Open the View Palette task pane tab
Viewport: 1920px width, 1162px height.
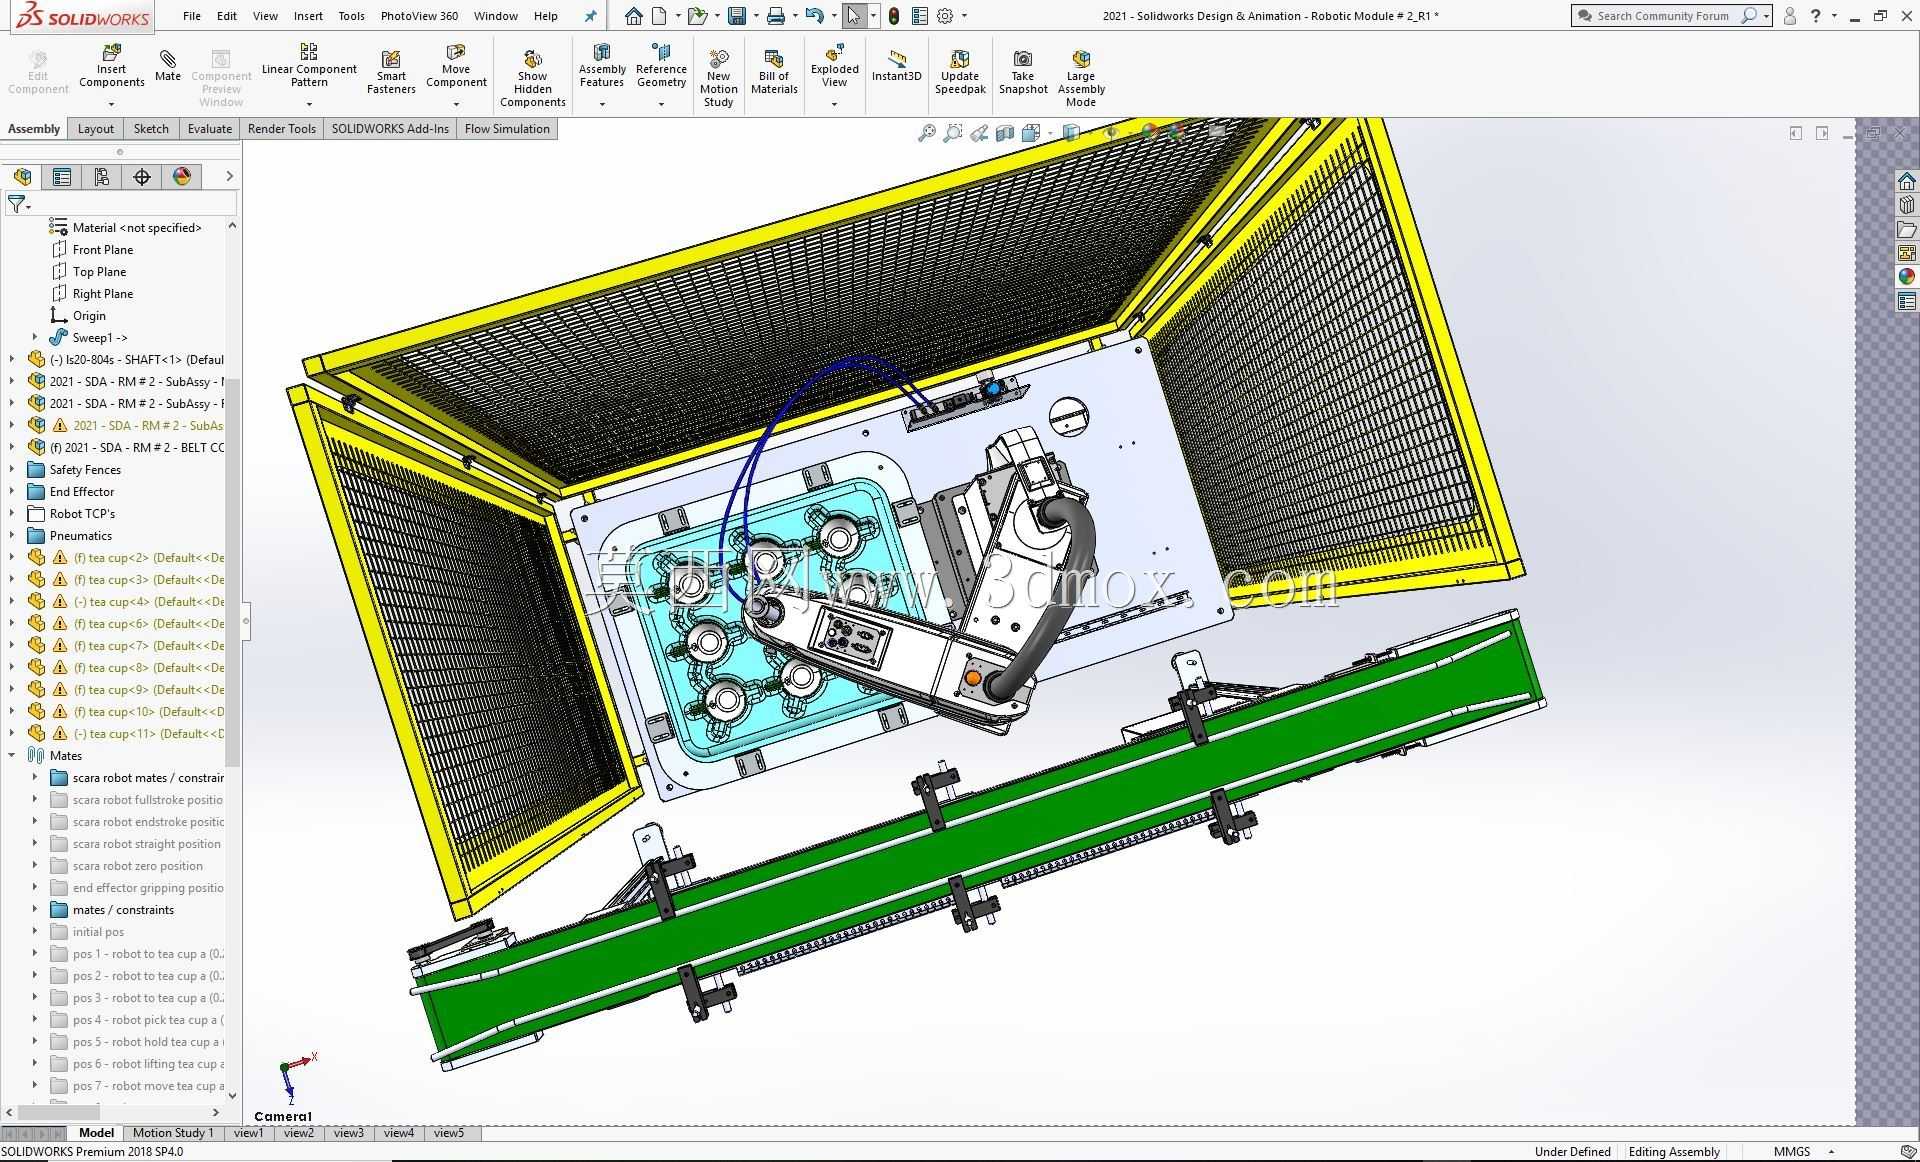click(1907, 253)
